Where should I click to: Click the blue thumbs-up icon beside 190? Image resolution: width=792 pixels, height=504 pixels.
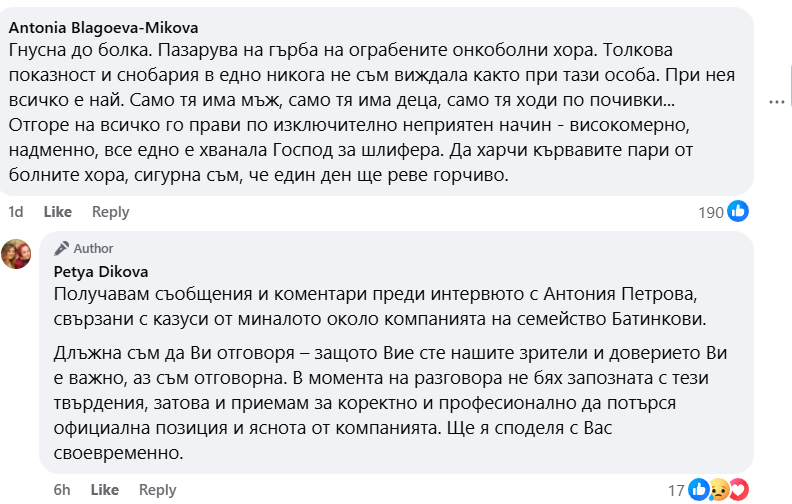click(738, 211)
